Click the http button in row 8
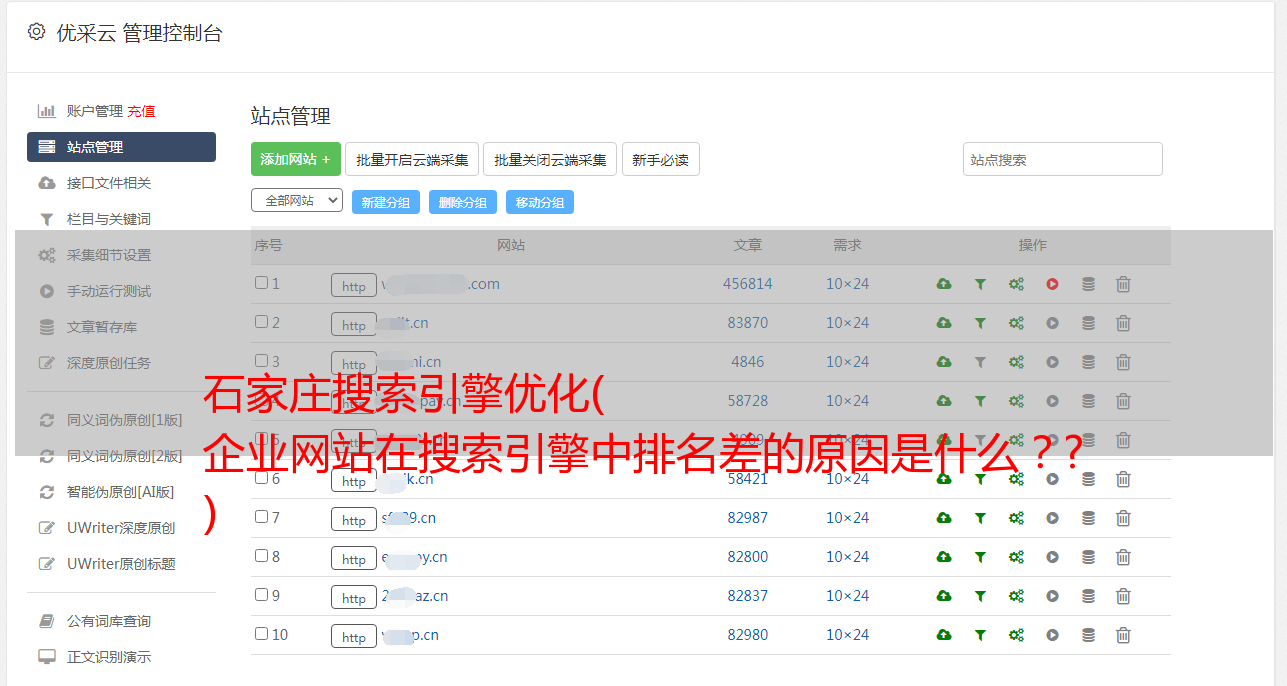 (354, 558)
